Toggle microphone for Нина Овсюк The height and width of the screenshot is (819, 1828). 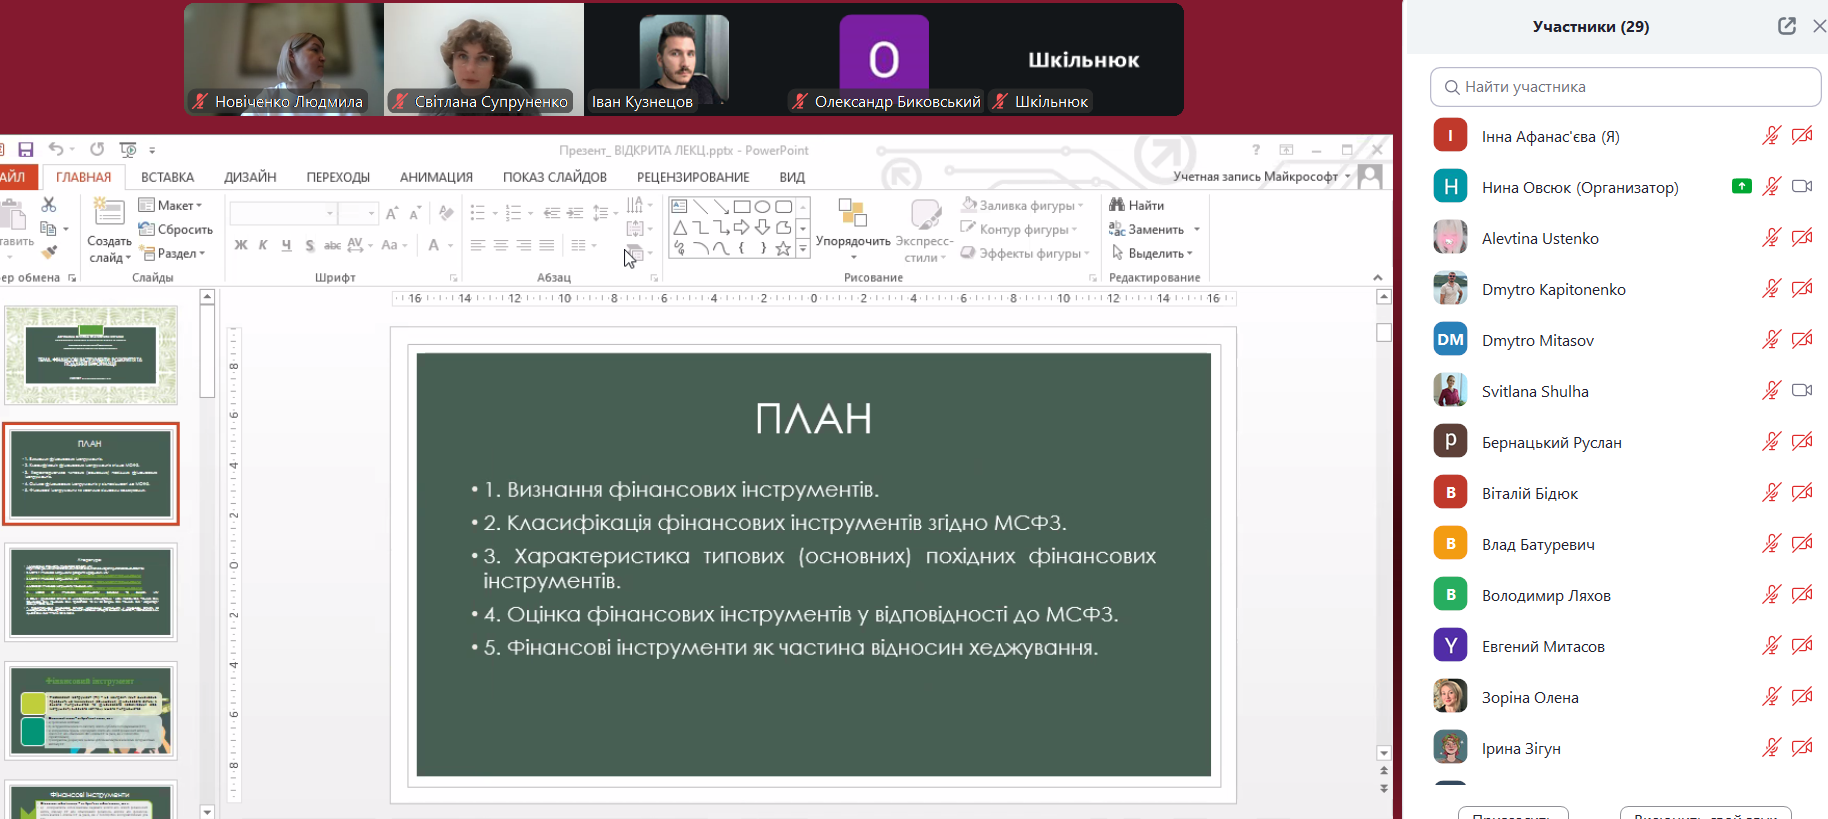[x=1771, y=187]
